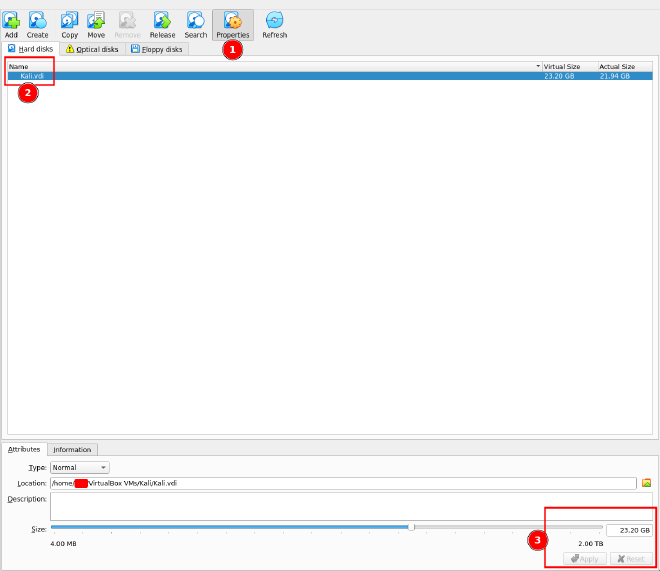Open the Hard disks tab
This screenshot has width=660, height=571.
(31, 49)
